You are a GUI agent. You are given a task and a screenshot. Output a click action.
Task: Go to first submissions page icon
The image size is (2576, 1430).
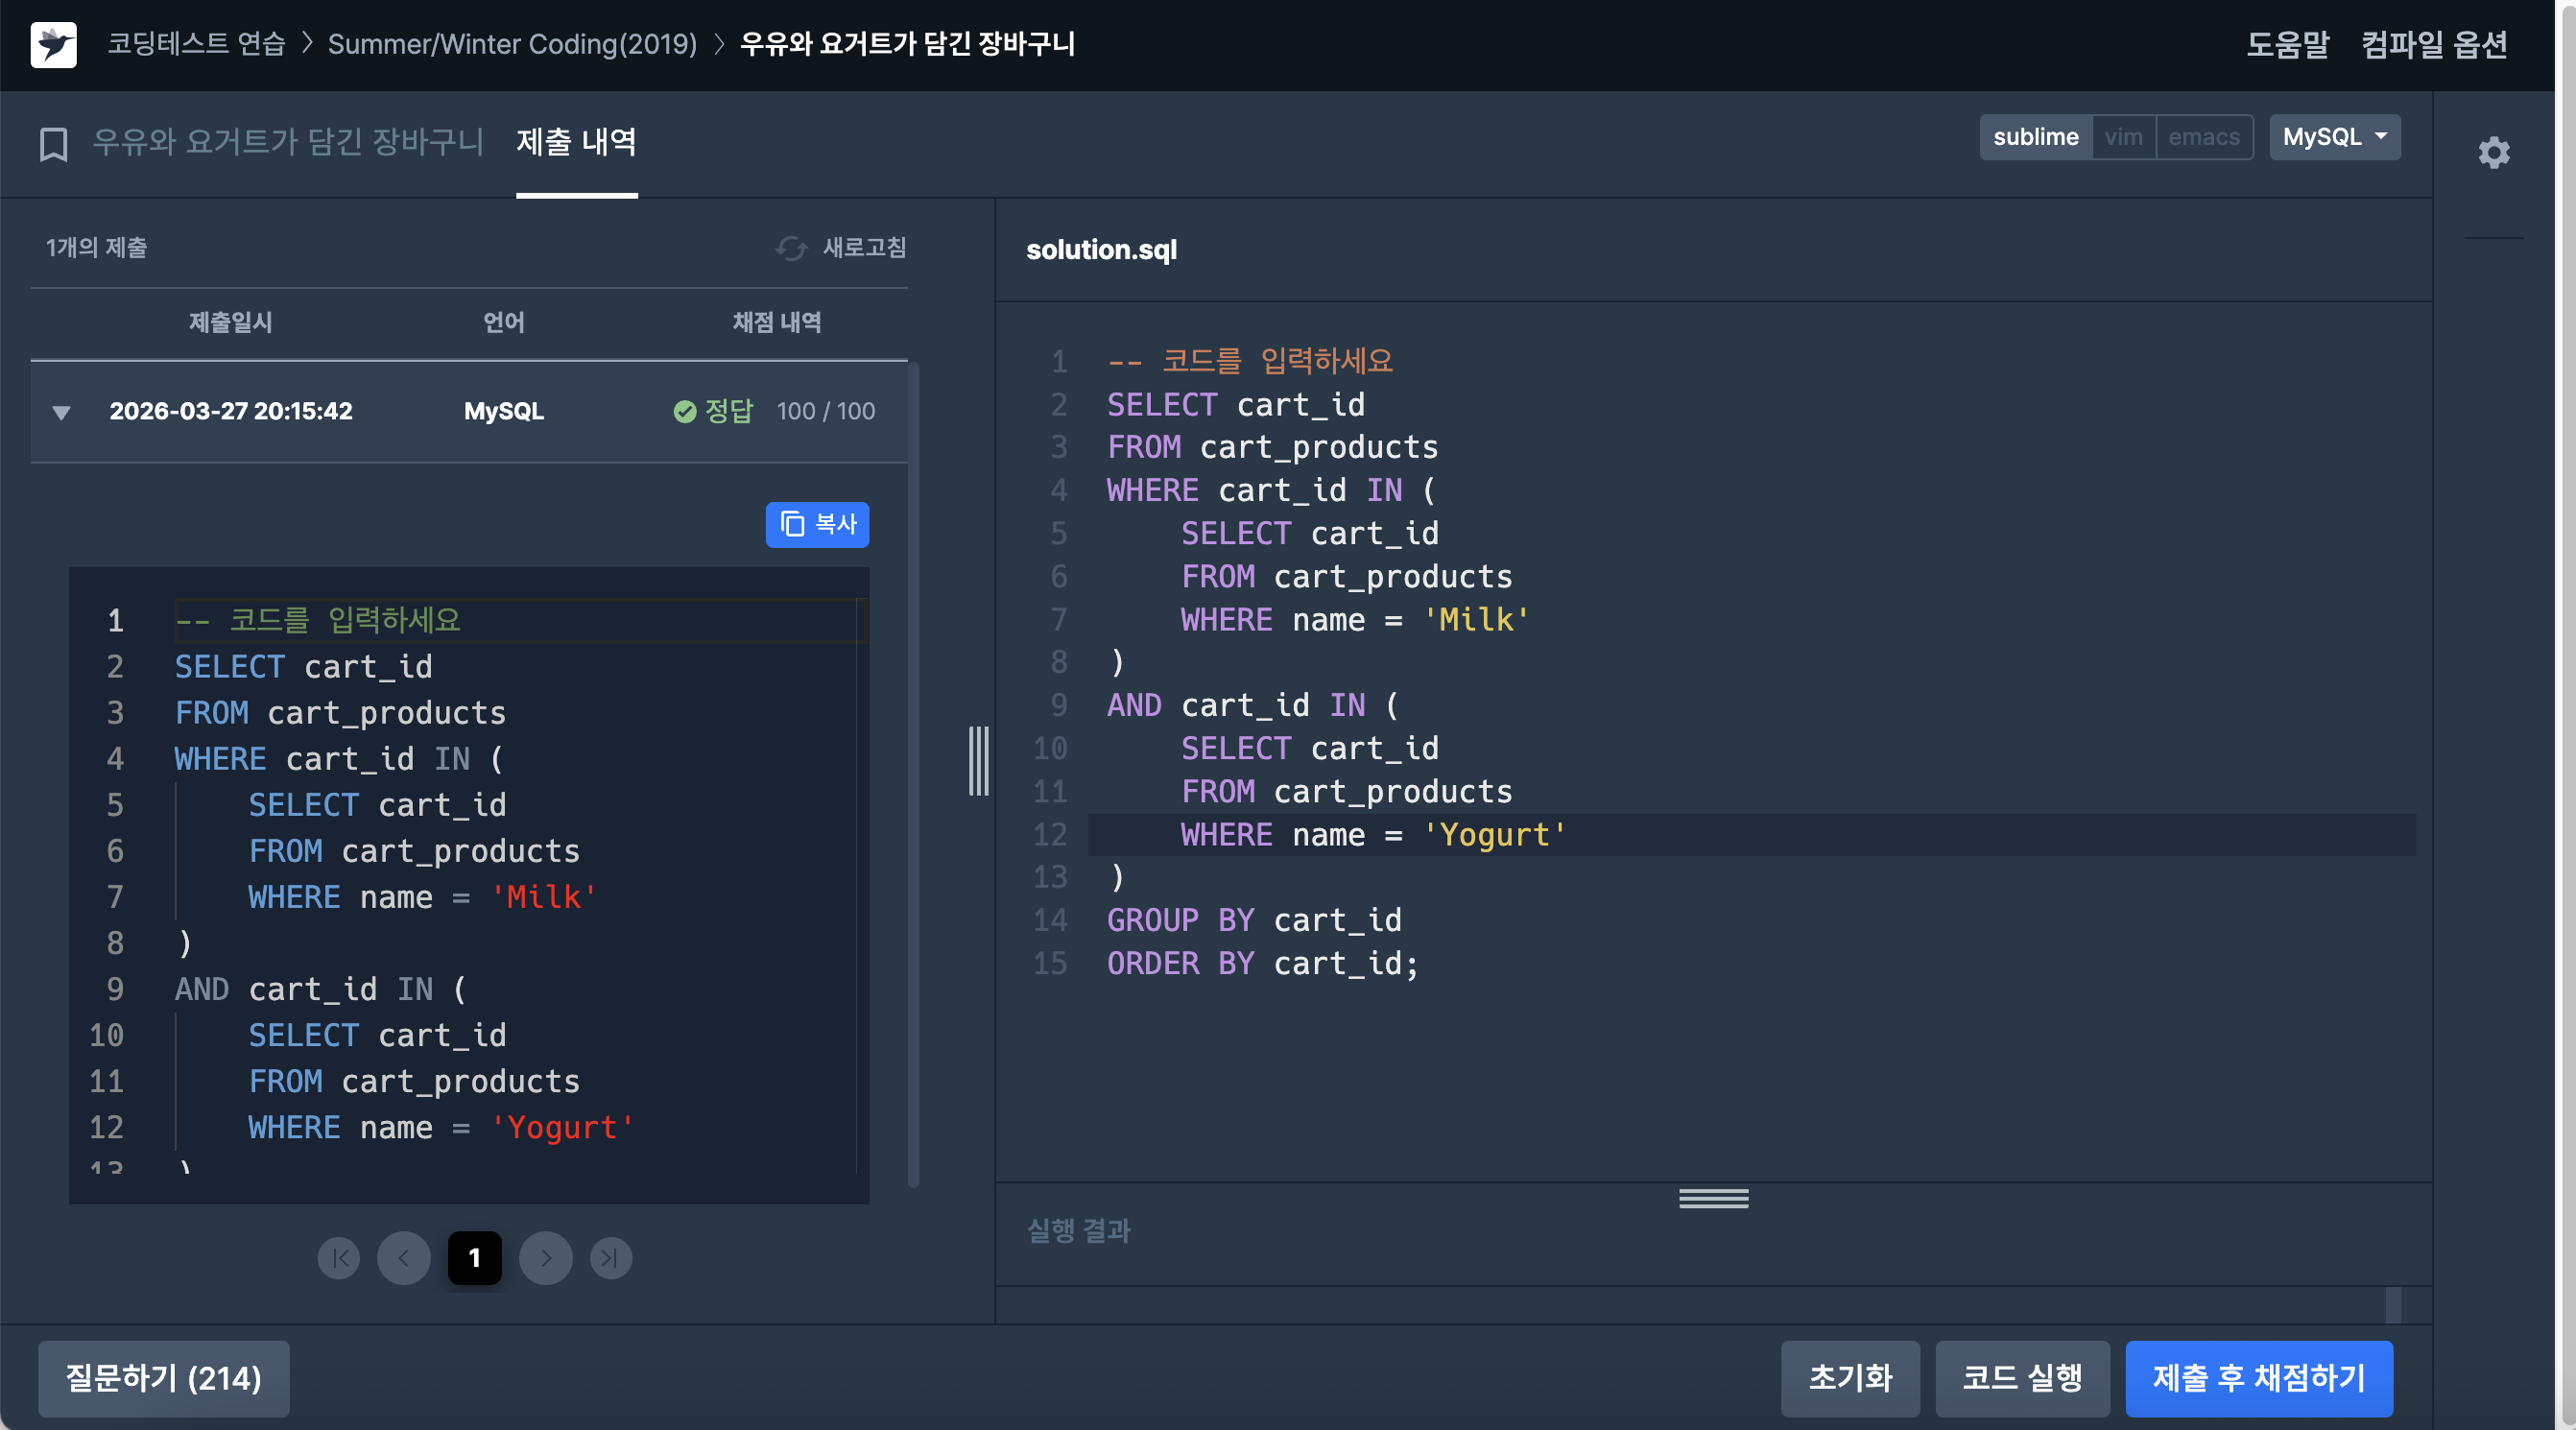pos(339,1257)
